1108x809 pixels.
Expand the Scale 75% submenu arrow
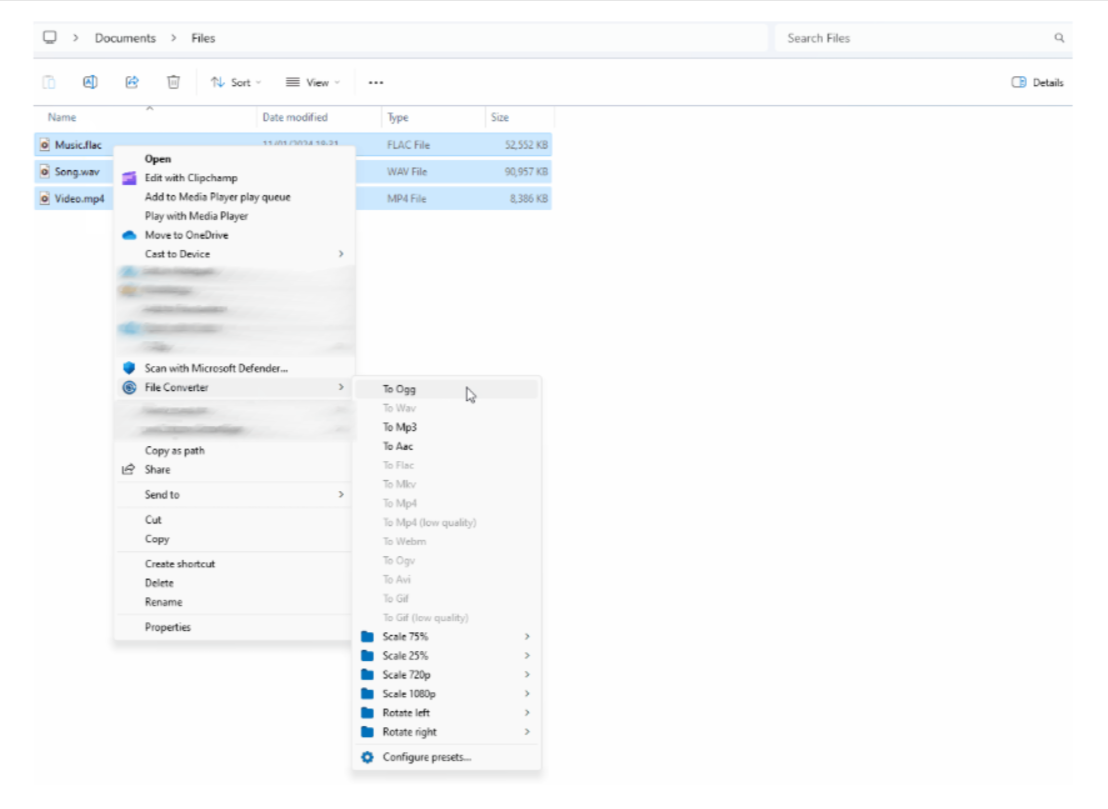point(527,637)
